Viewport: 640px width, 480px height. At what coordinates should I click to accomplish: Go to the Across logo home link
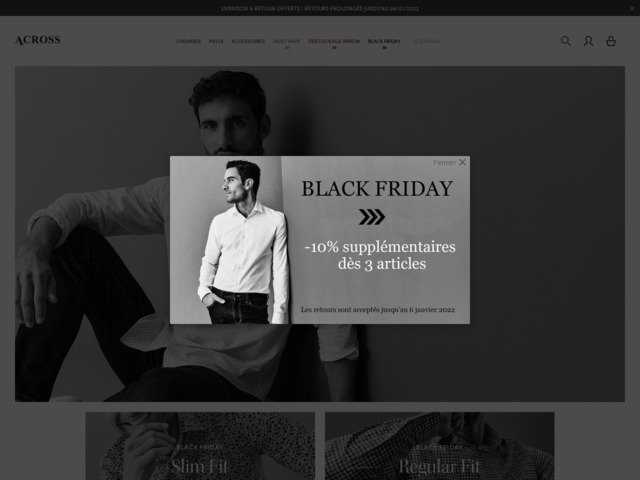(x=38, y=40)
